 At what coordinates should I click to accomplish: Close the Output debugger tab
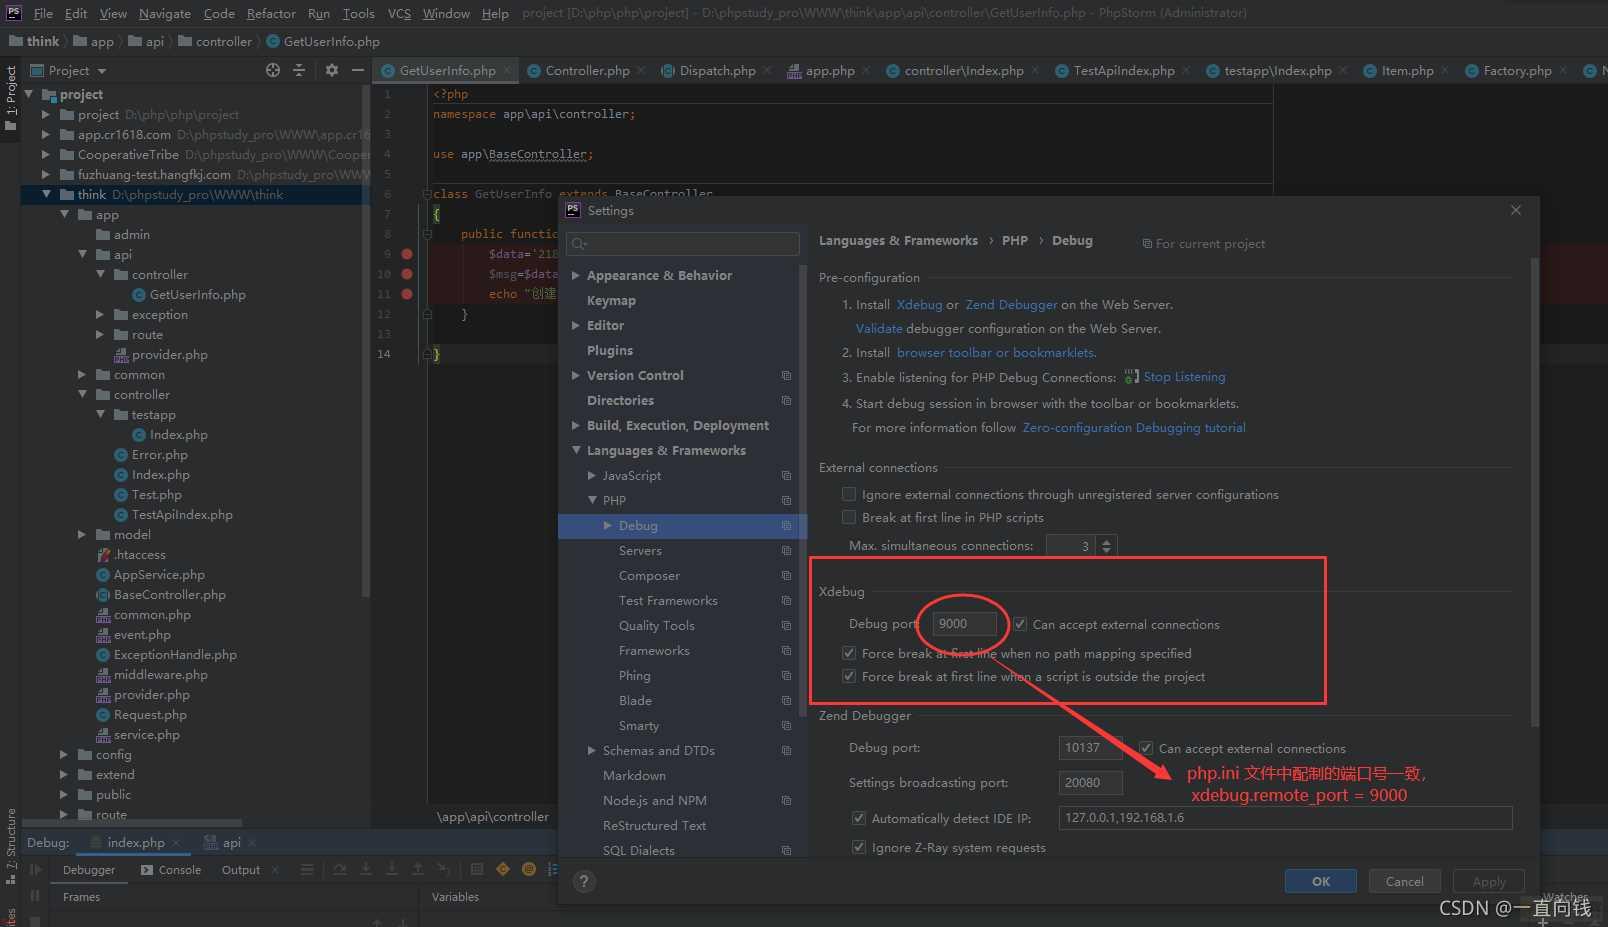(275, 870)
